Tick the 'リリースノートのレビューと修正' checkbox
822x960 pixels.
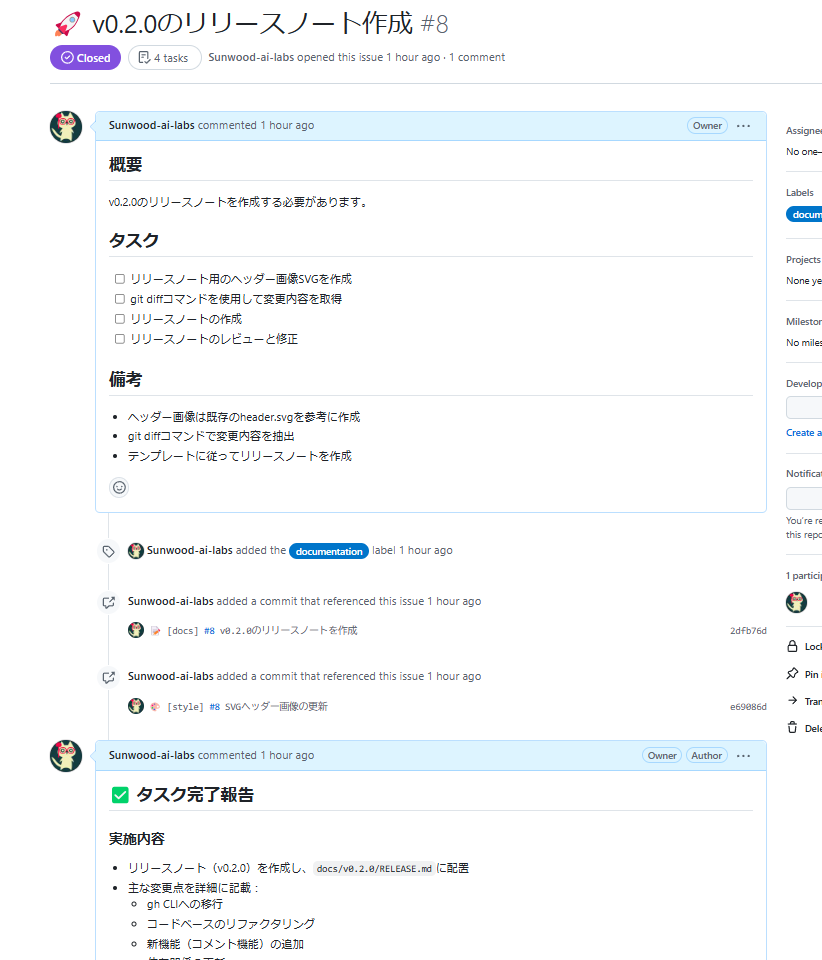pos(120,339)
